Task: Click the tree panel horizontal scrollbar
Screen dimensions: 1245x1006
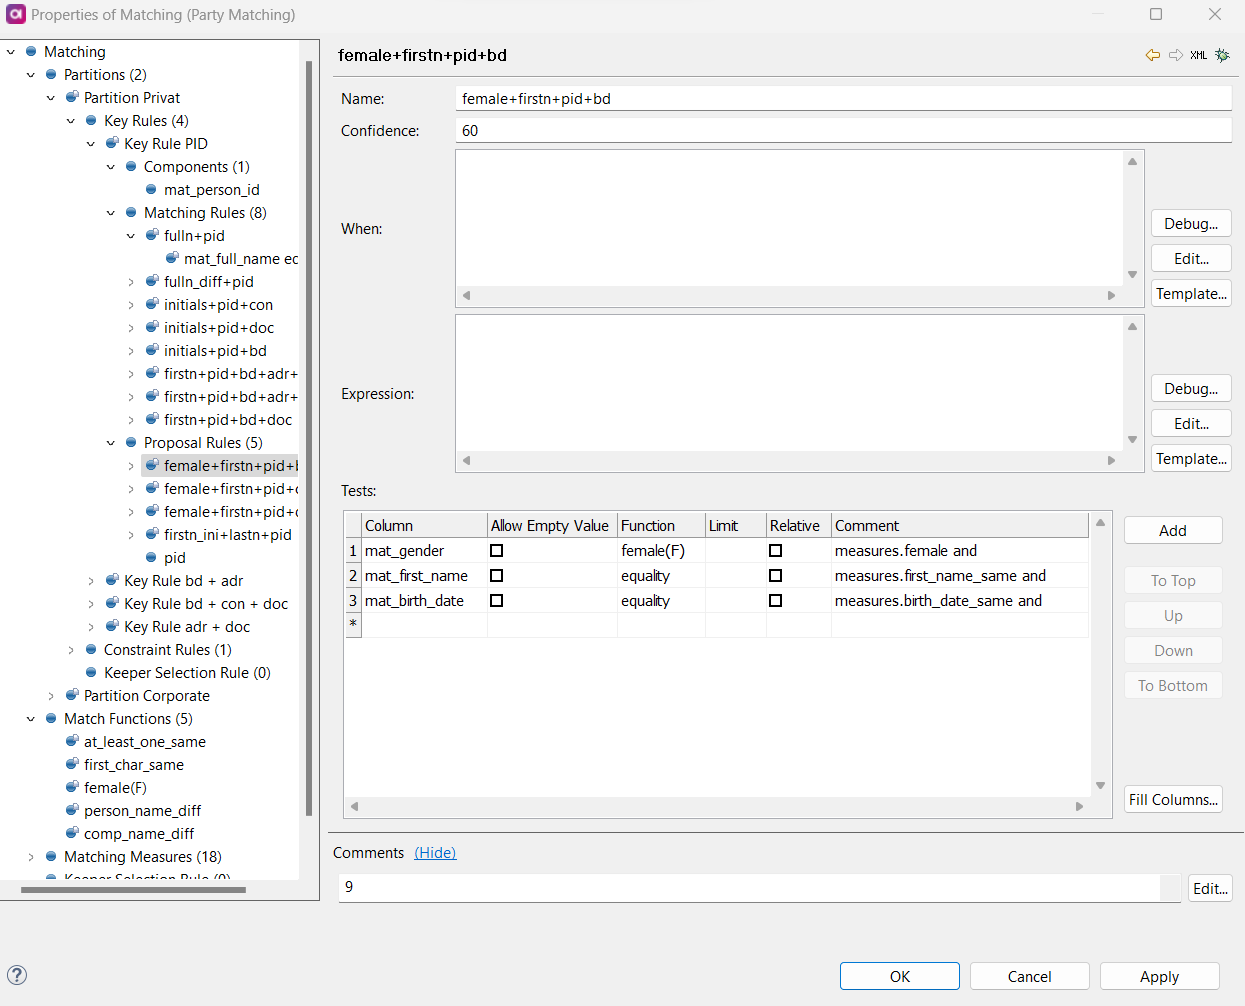Action: 133,888
